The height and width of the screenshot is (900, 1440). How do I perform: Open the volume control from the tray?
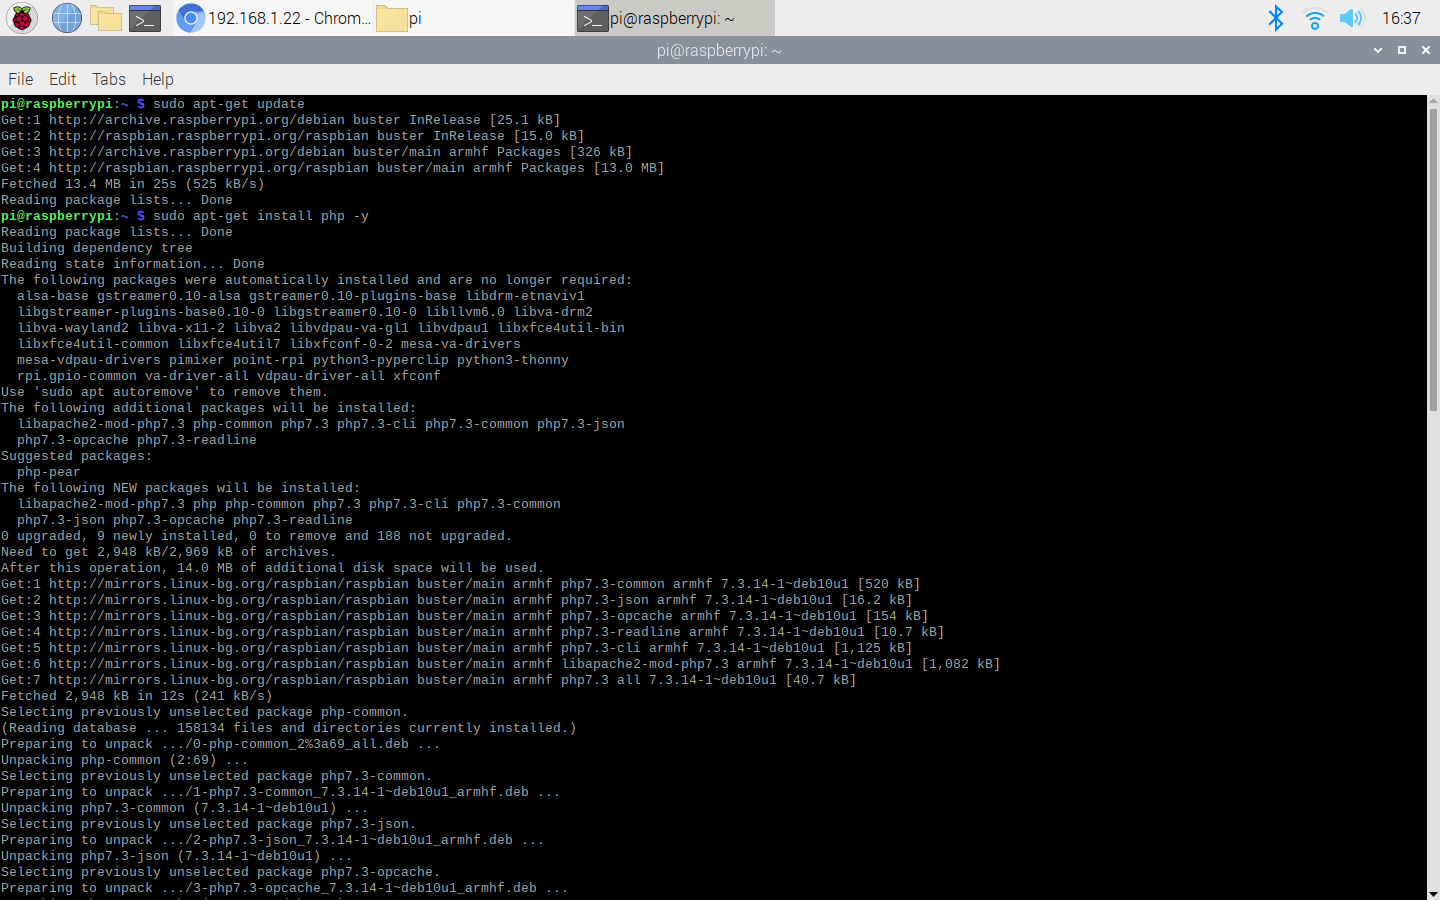coord(1352,17)
